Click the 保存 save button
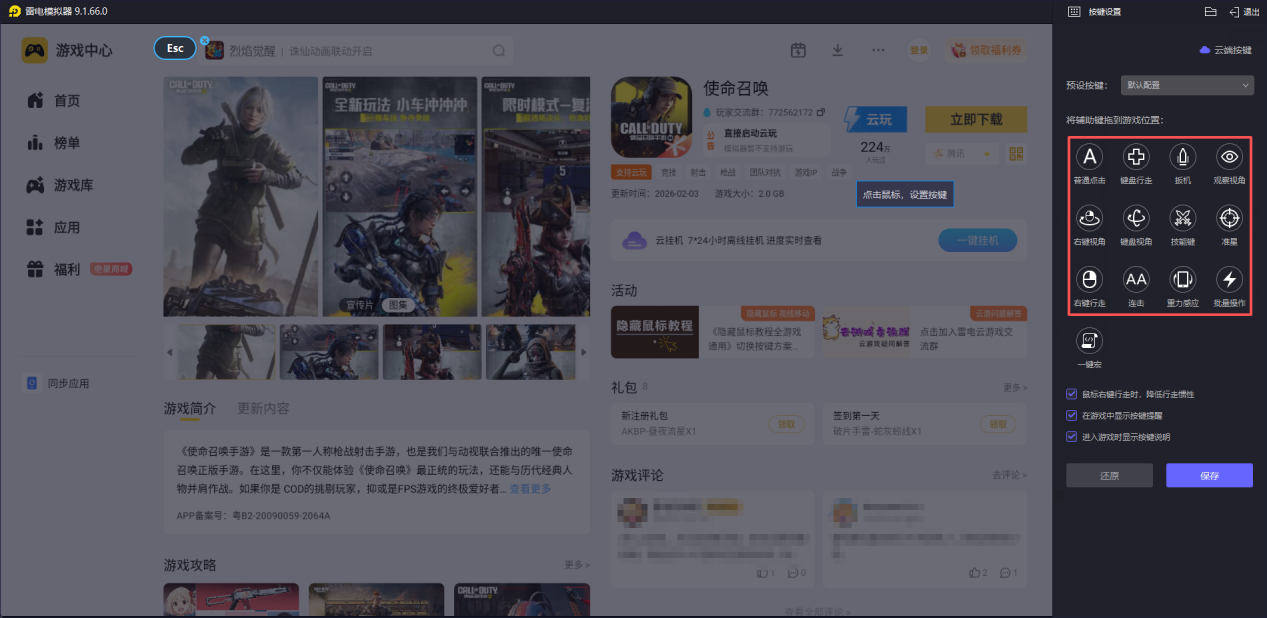The width and height of the screenshot is (1267, 618). point(1209,475)
